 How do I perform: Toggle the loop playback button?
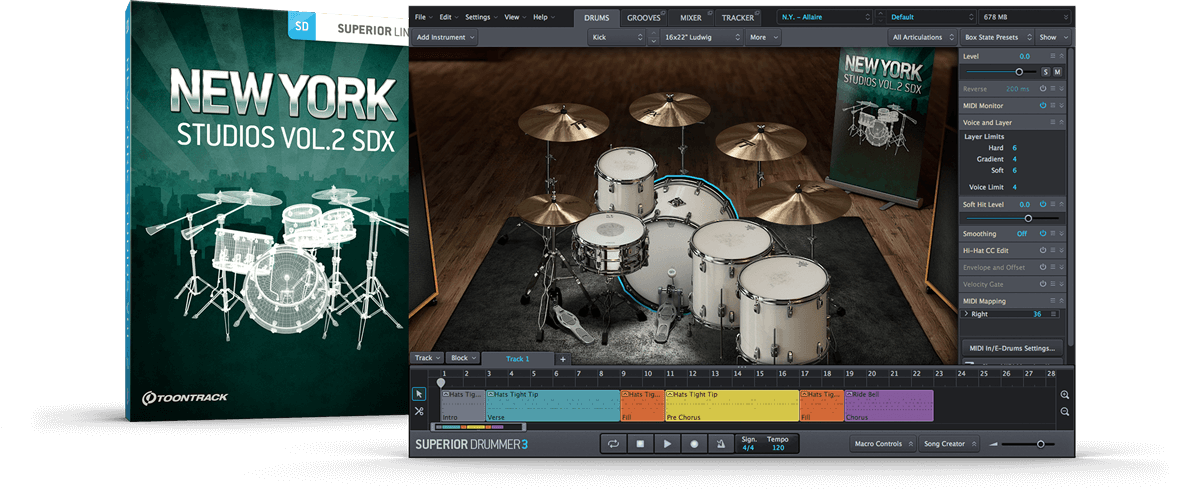[x=613, y=444]
